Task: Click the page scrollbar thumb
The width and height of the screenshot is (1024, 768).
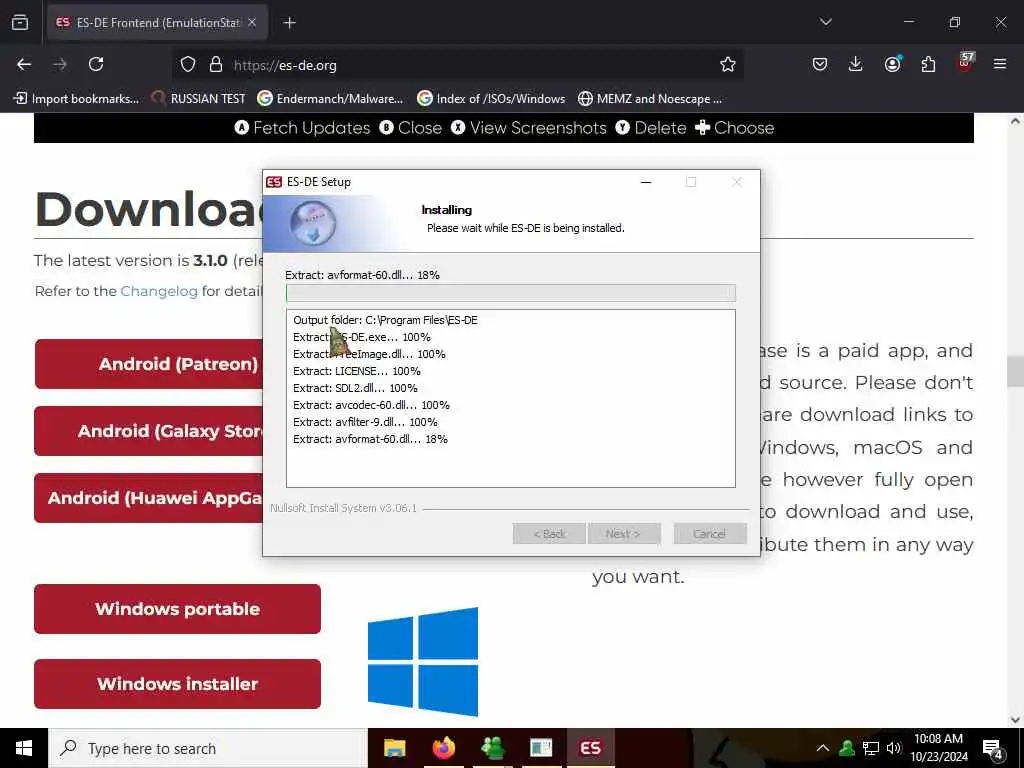Action: pyautogui.click(x=1015, y=371)
